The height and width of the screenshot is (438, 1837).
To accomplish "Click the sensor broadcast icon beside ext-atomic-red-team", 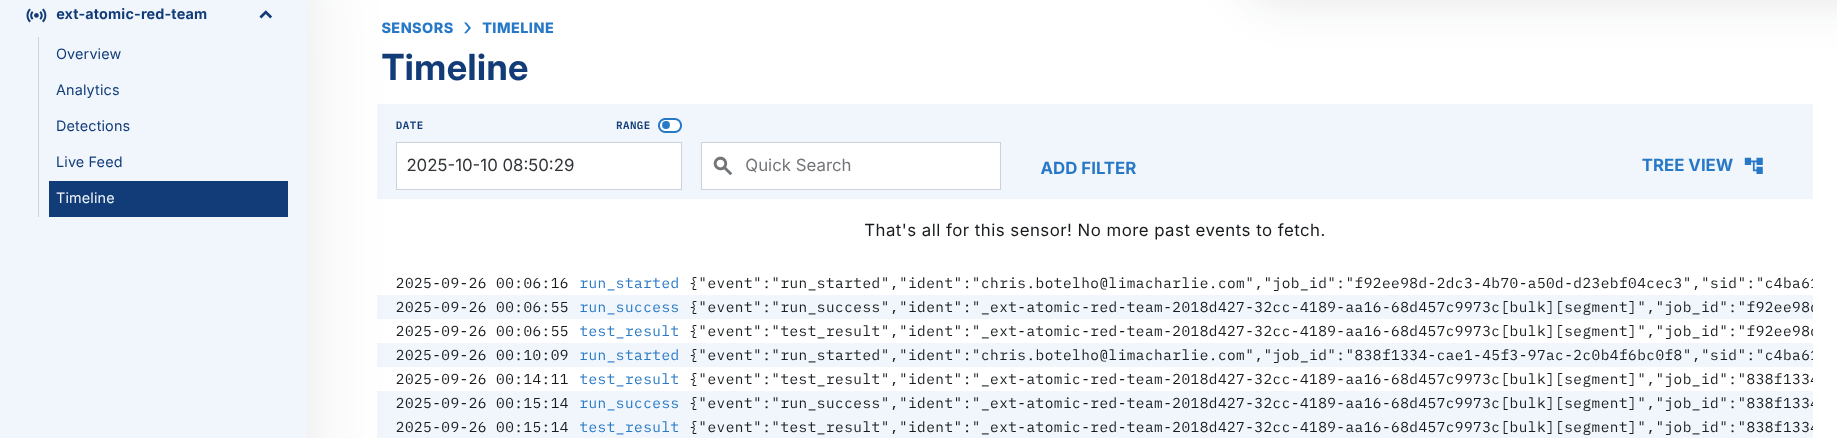I will [36, 15].
